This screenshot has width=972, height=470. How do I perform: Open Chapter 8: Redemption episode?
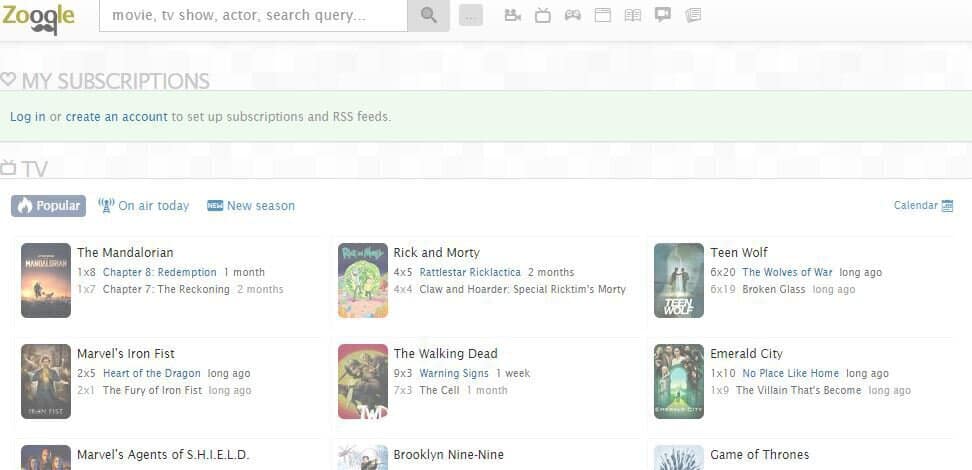[x=160, y=272]
